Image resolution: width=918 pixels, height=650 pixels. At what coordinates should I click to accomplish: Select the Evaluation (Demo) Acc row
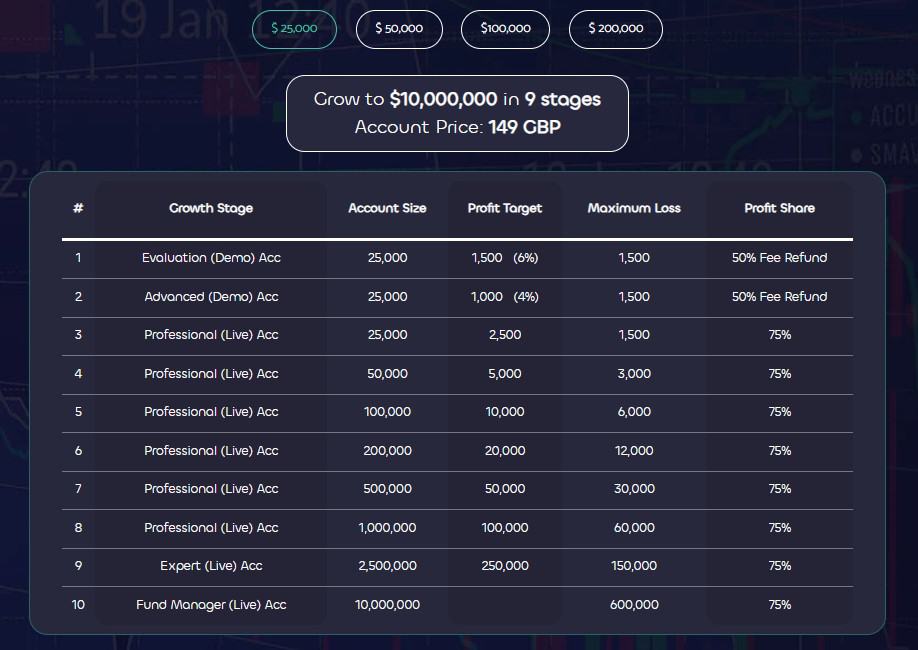tap(210, 258)
